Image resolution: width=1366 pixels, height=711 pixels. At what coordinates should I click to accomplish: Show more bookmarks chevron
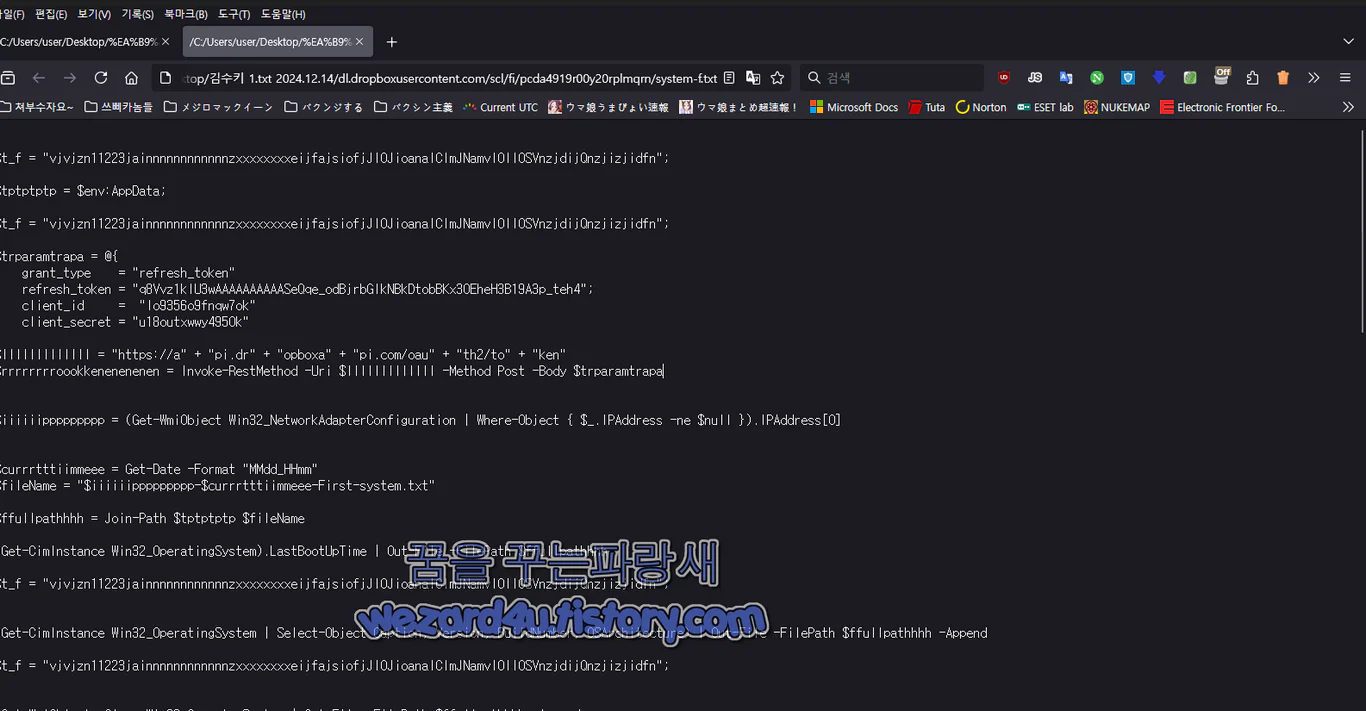(x=1348, y=107)
